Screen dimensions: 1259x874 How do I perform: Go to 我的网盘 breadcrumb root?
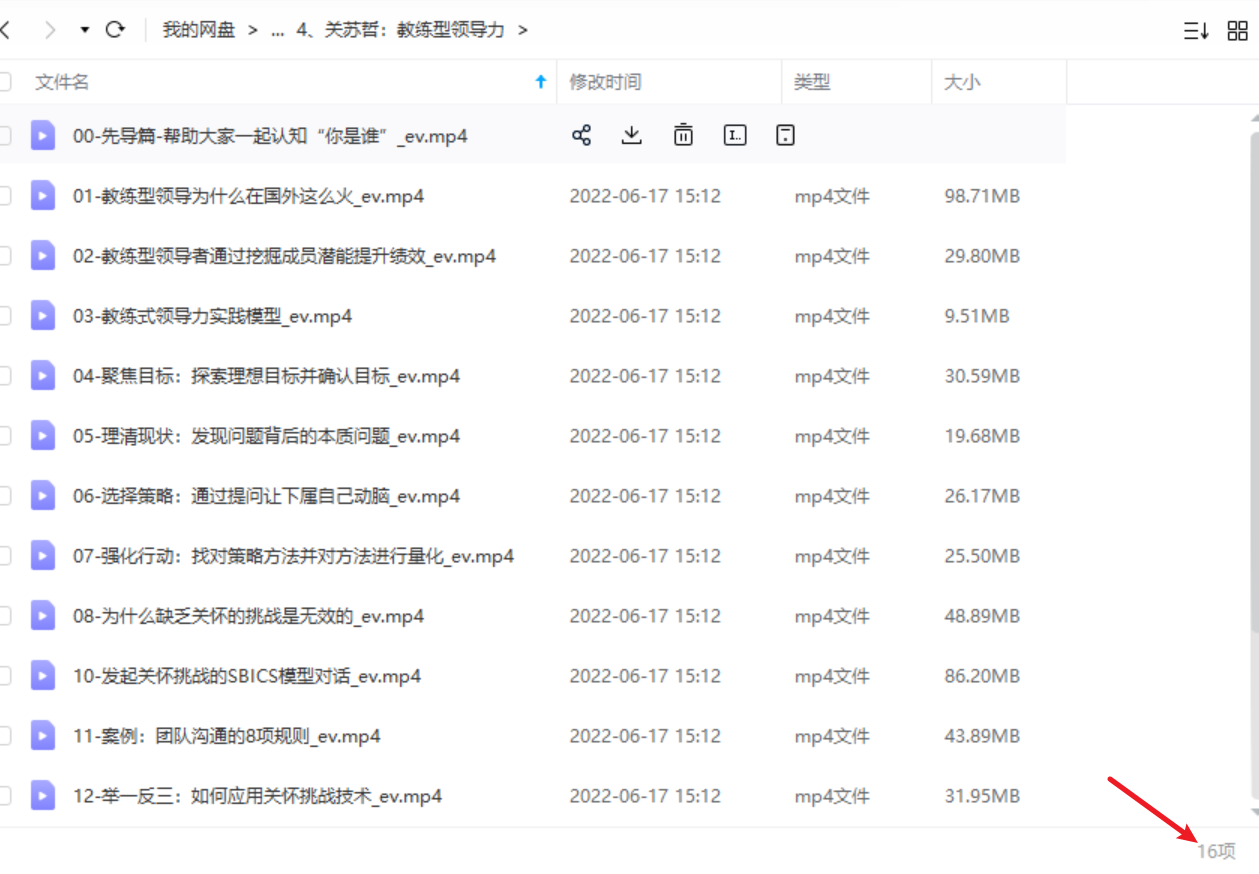[199, 30]
